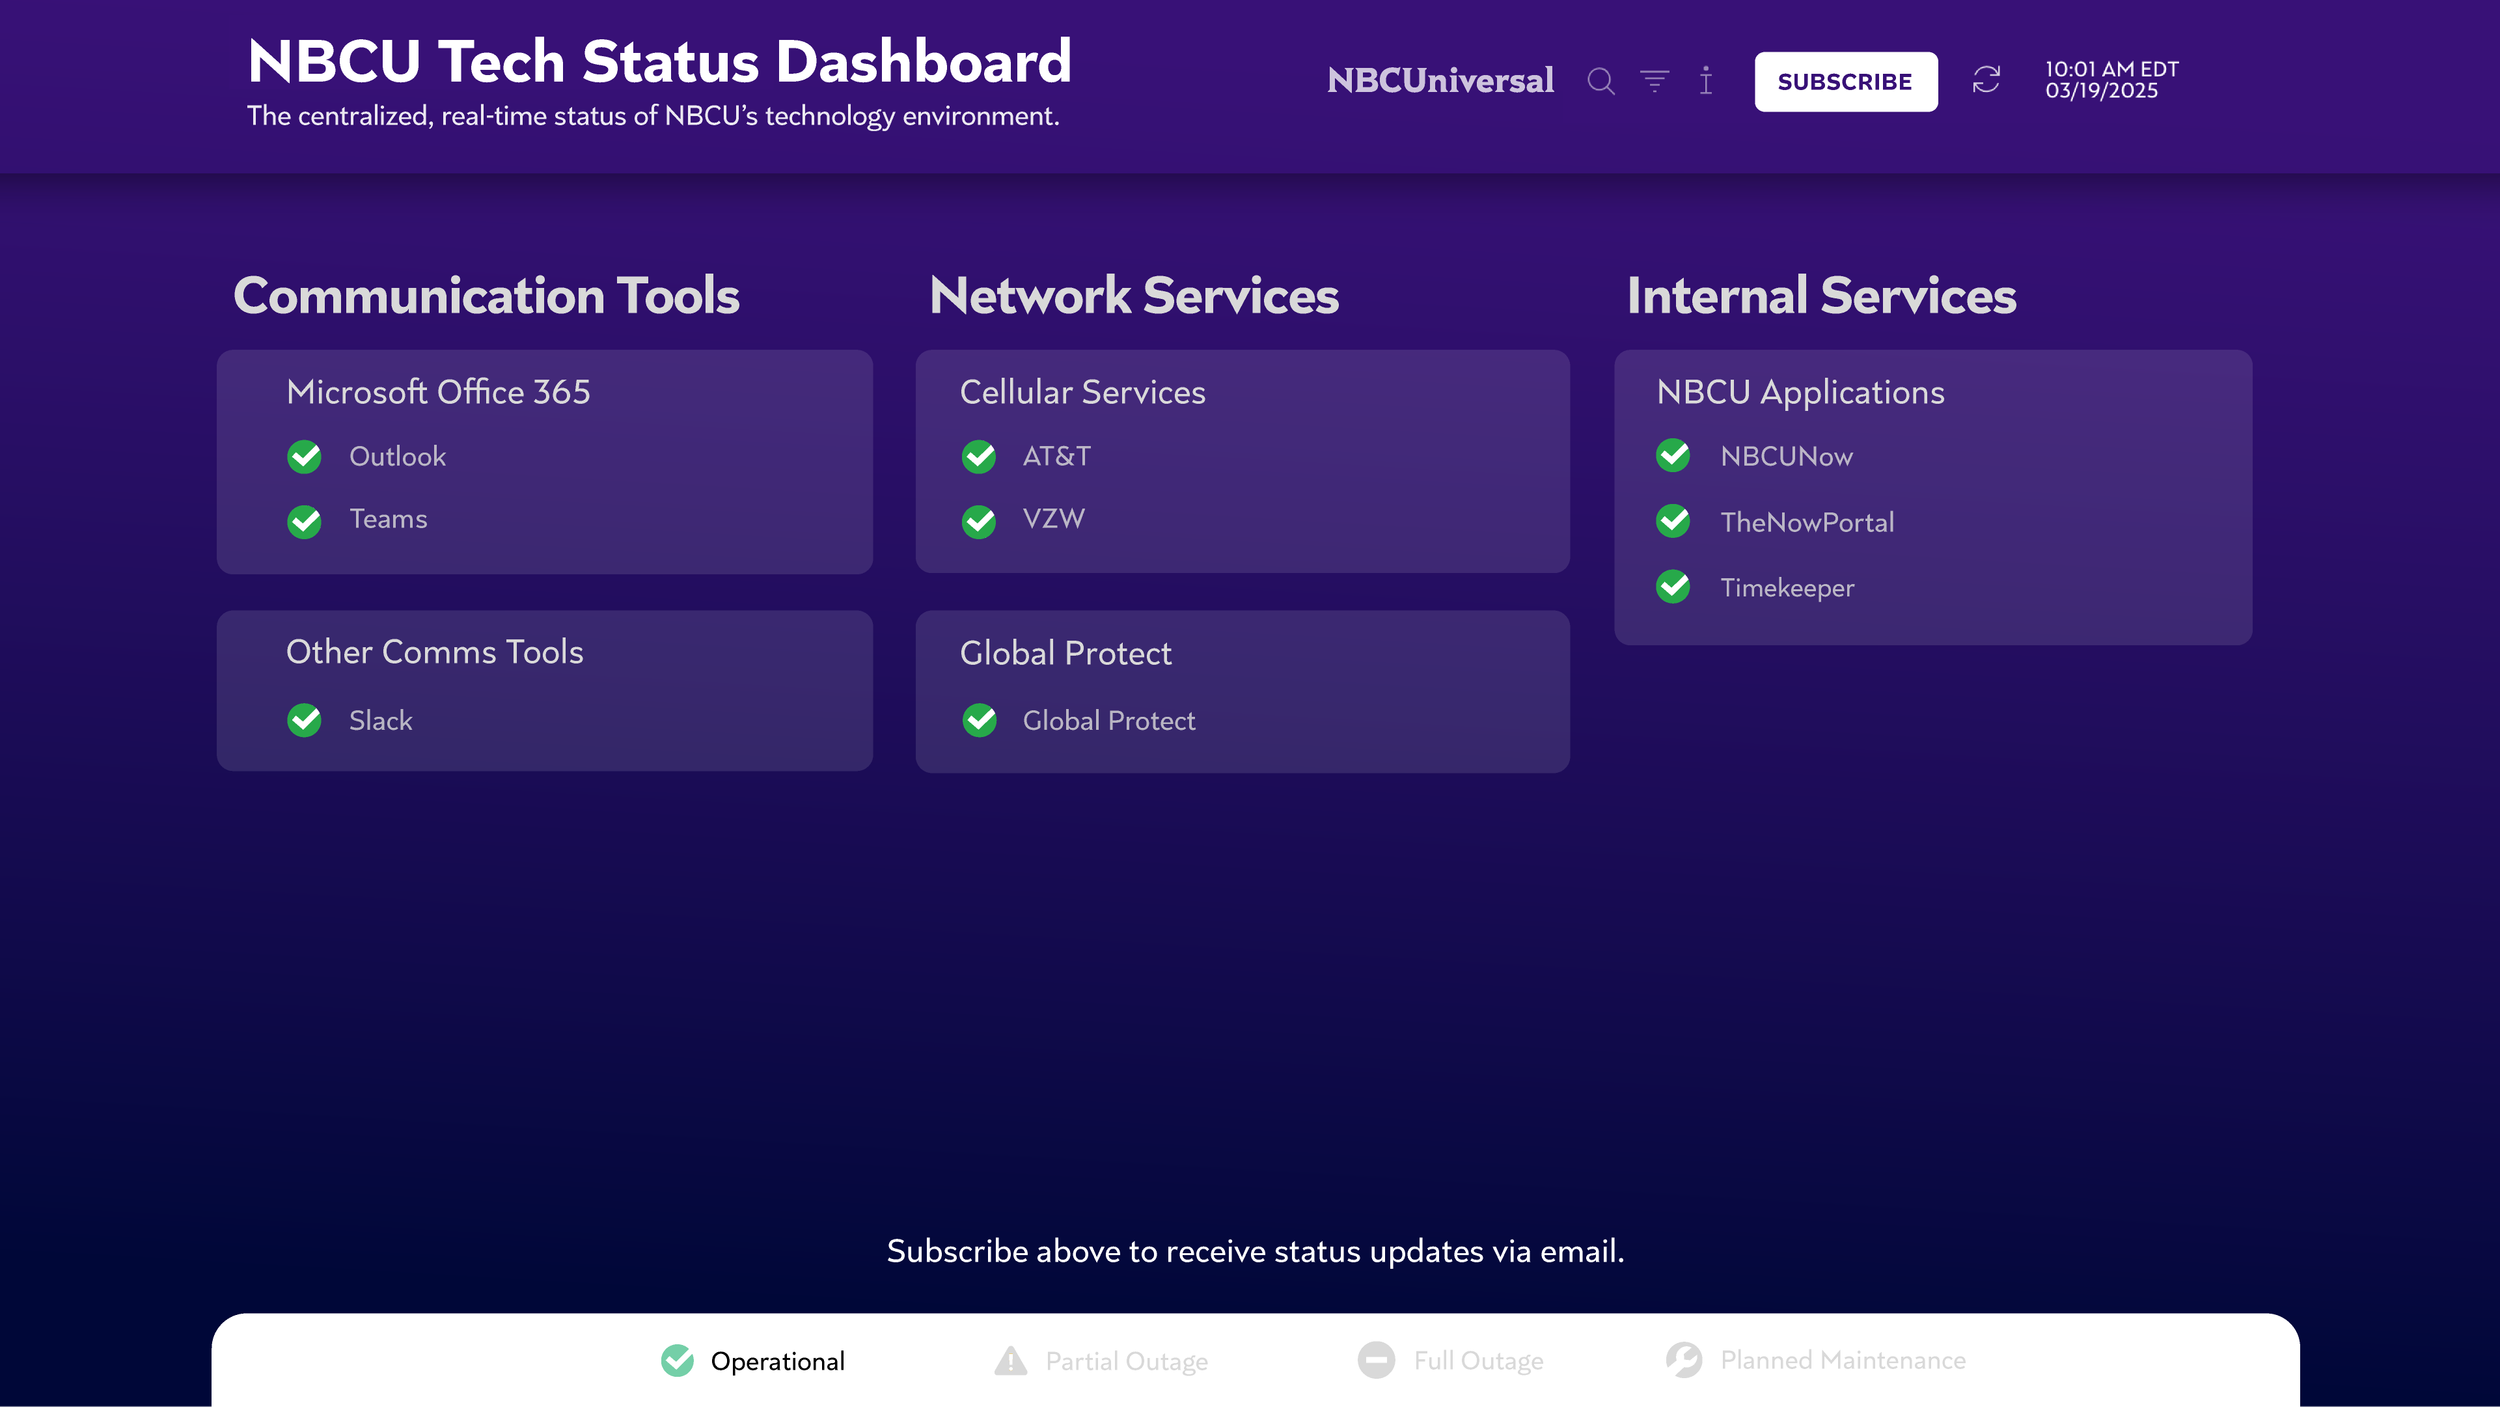The image size is (2500, 1407).
Task: Open the Teams service entry
Action: [x=388, y=519]
